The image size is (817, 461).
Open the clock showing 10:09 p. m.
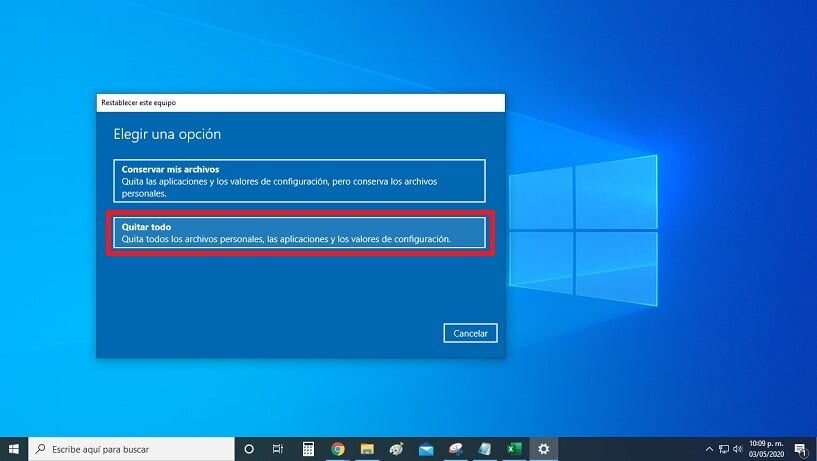pos(766,449)
